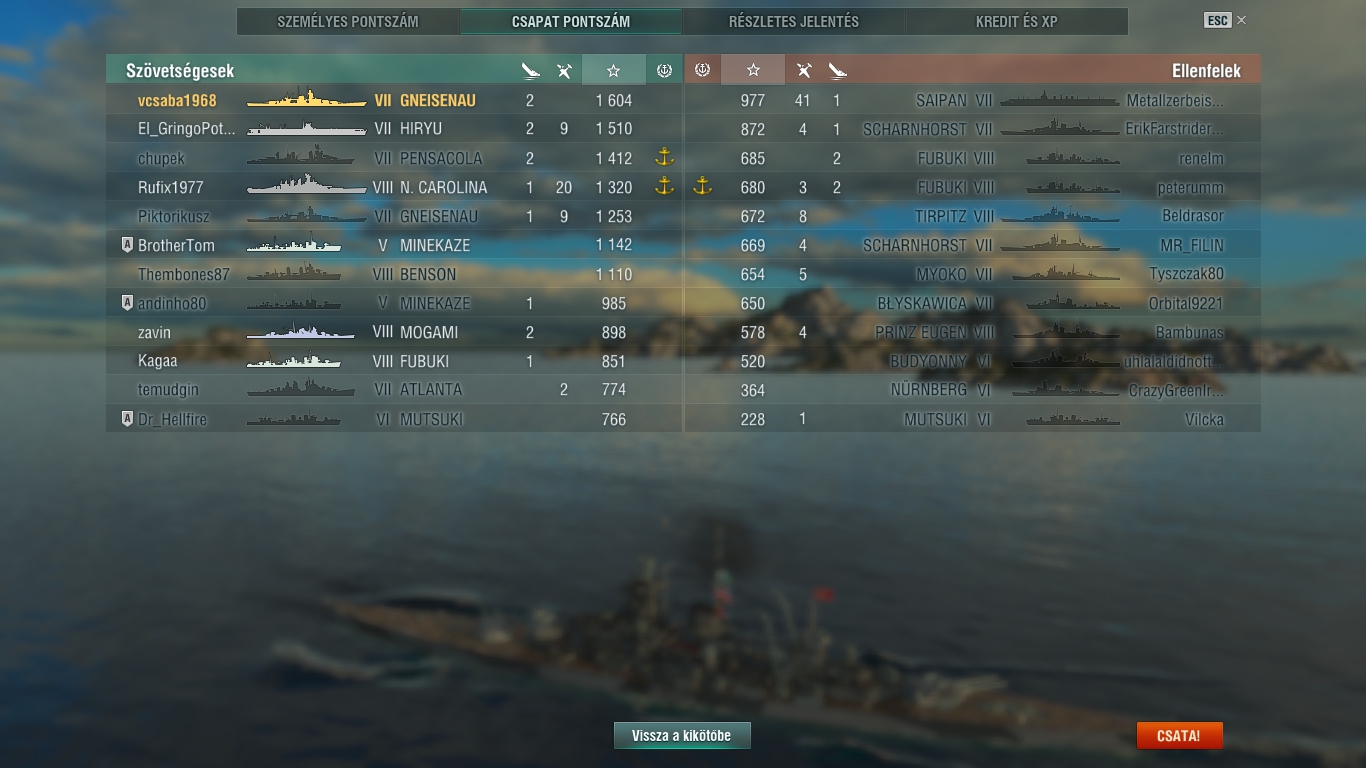The width and height of the screenshot is (1366, 768).
Task: Sort allies by ships destroyed icon
Action: (530, 70)
